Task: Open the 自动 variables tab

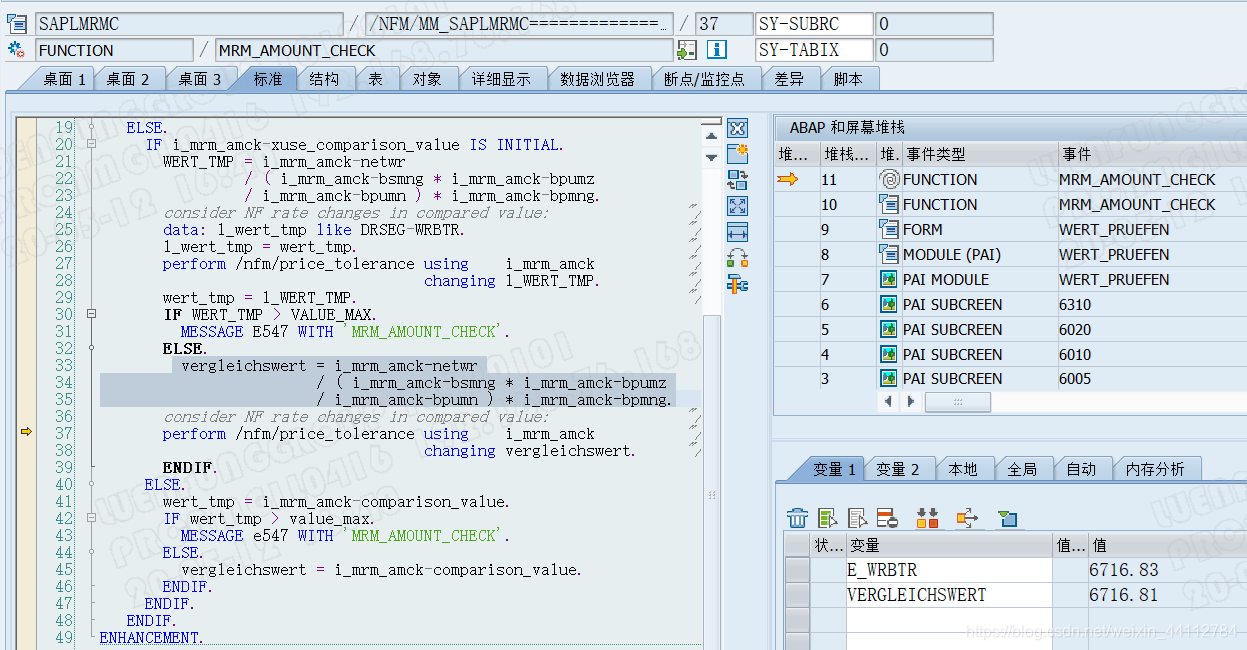Action: 1081,469
